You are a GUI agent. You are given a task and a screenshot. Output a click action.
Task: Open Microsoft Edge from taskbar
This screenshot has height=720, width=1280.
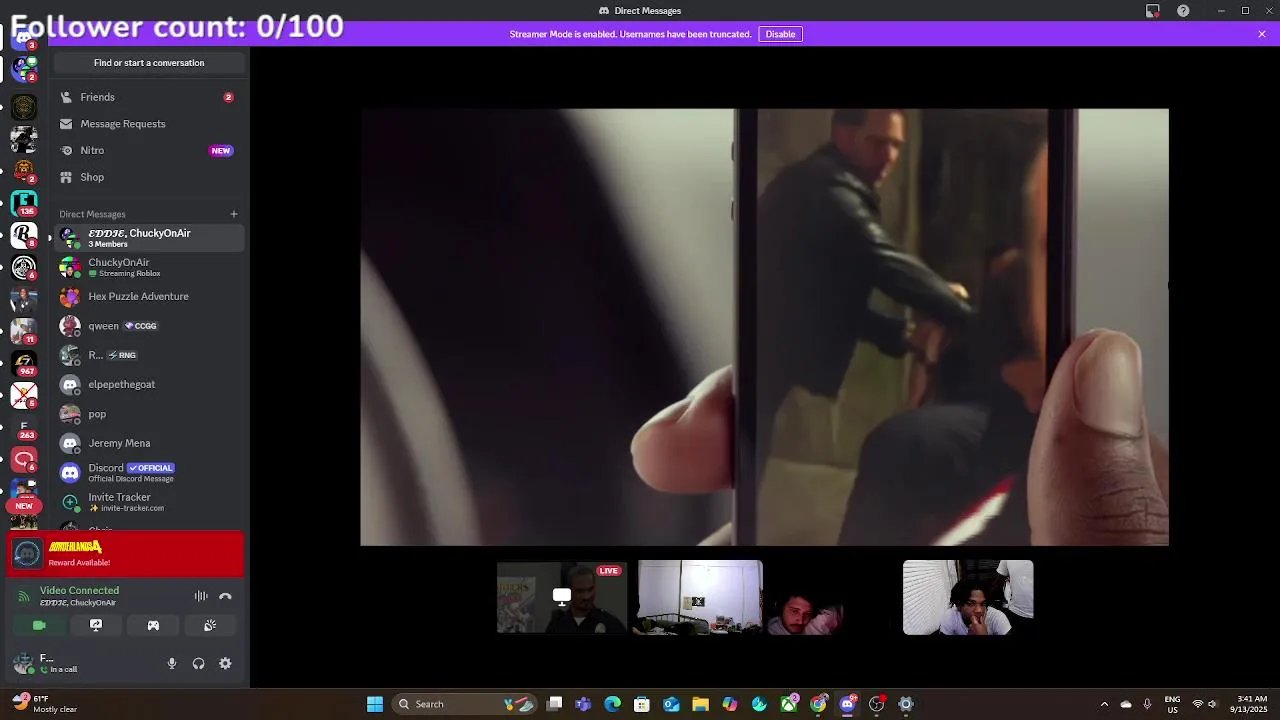click(x=612, y=704)
